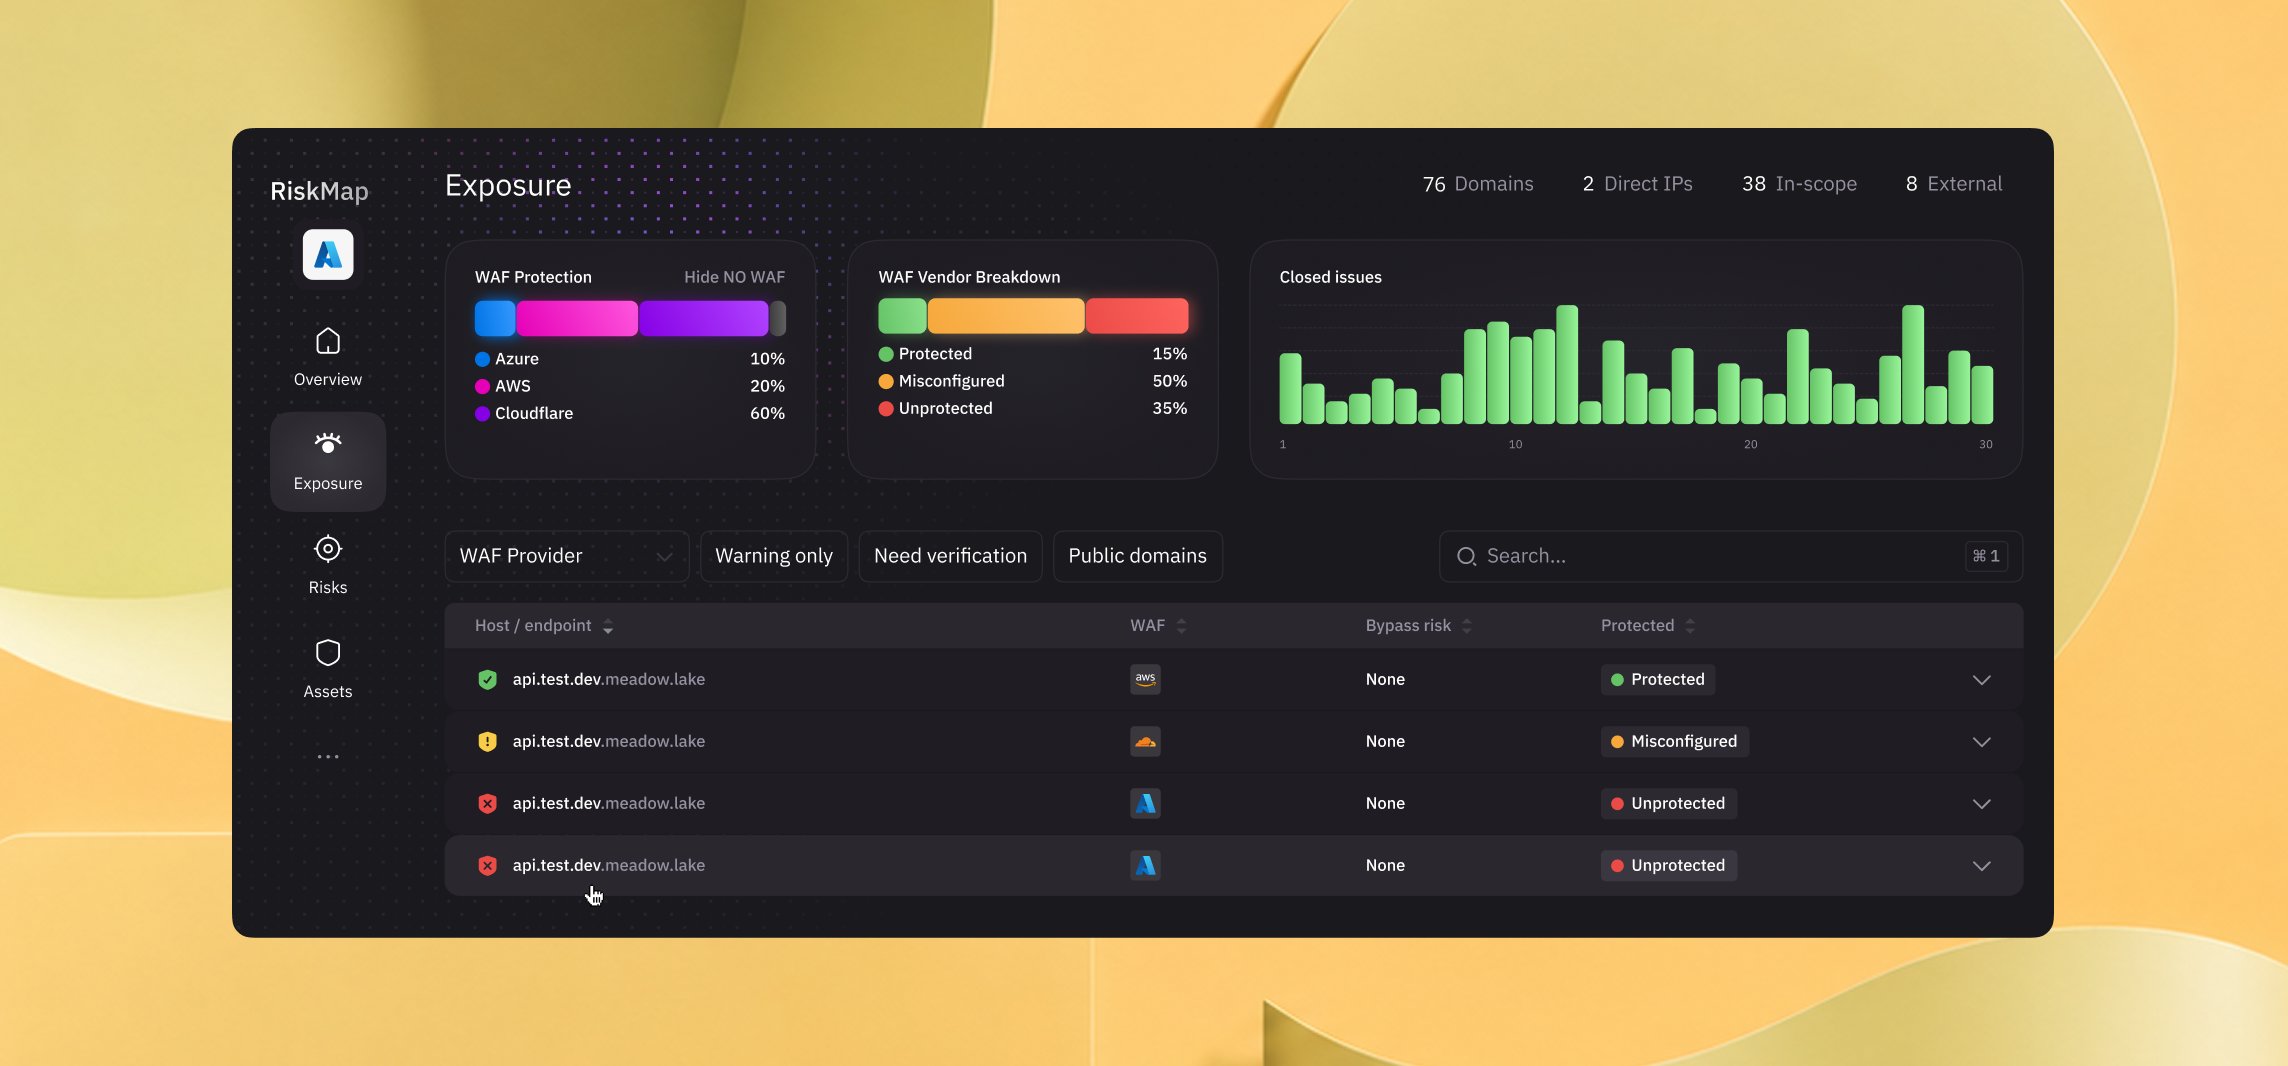Click the yellow warning shield status icon
2288x1066 pixels.
pyautogui.click(x=487, y=742)
